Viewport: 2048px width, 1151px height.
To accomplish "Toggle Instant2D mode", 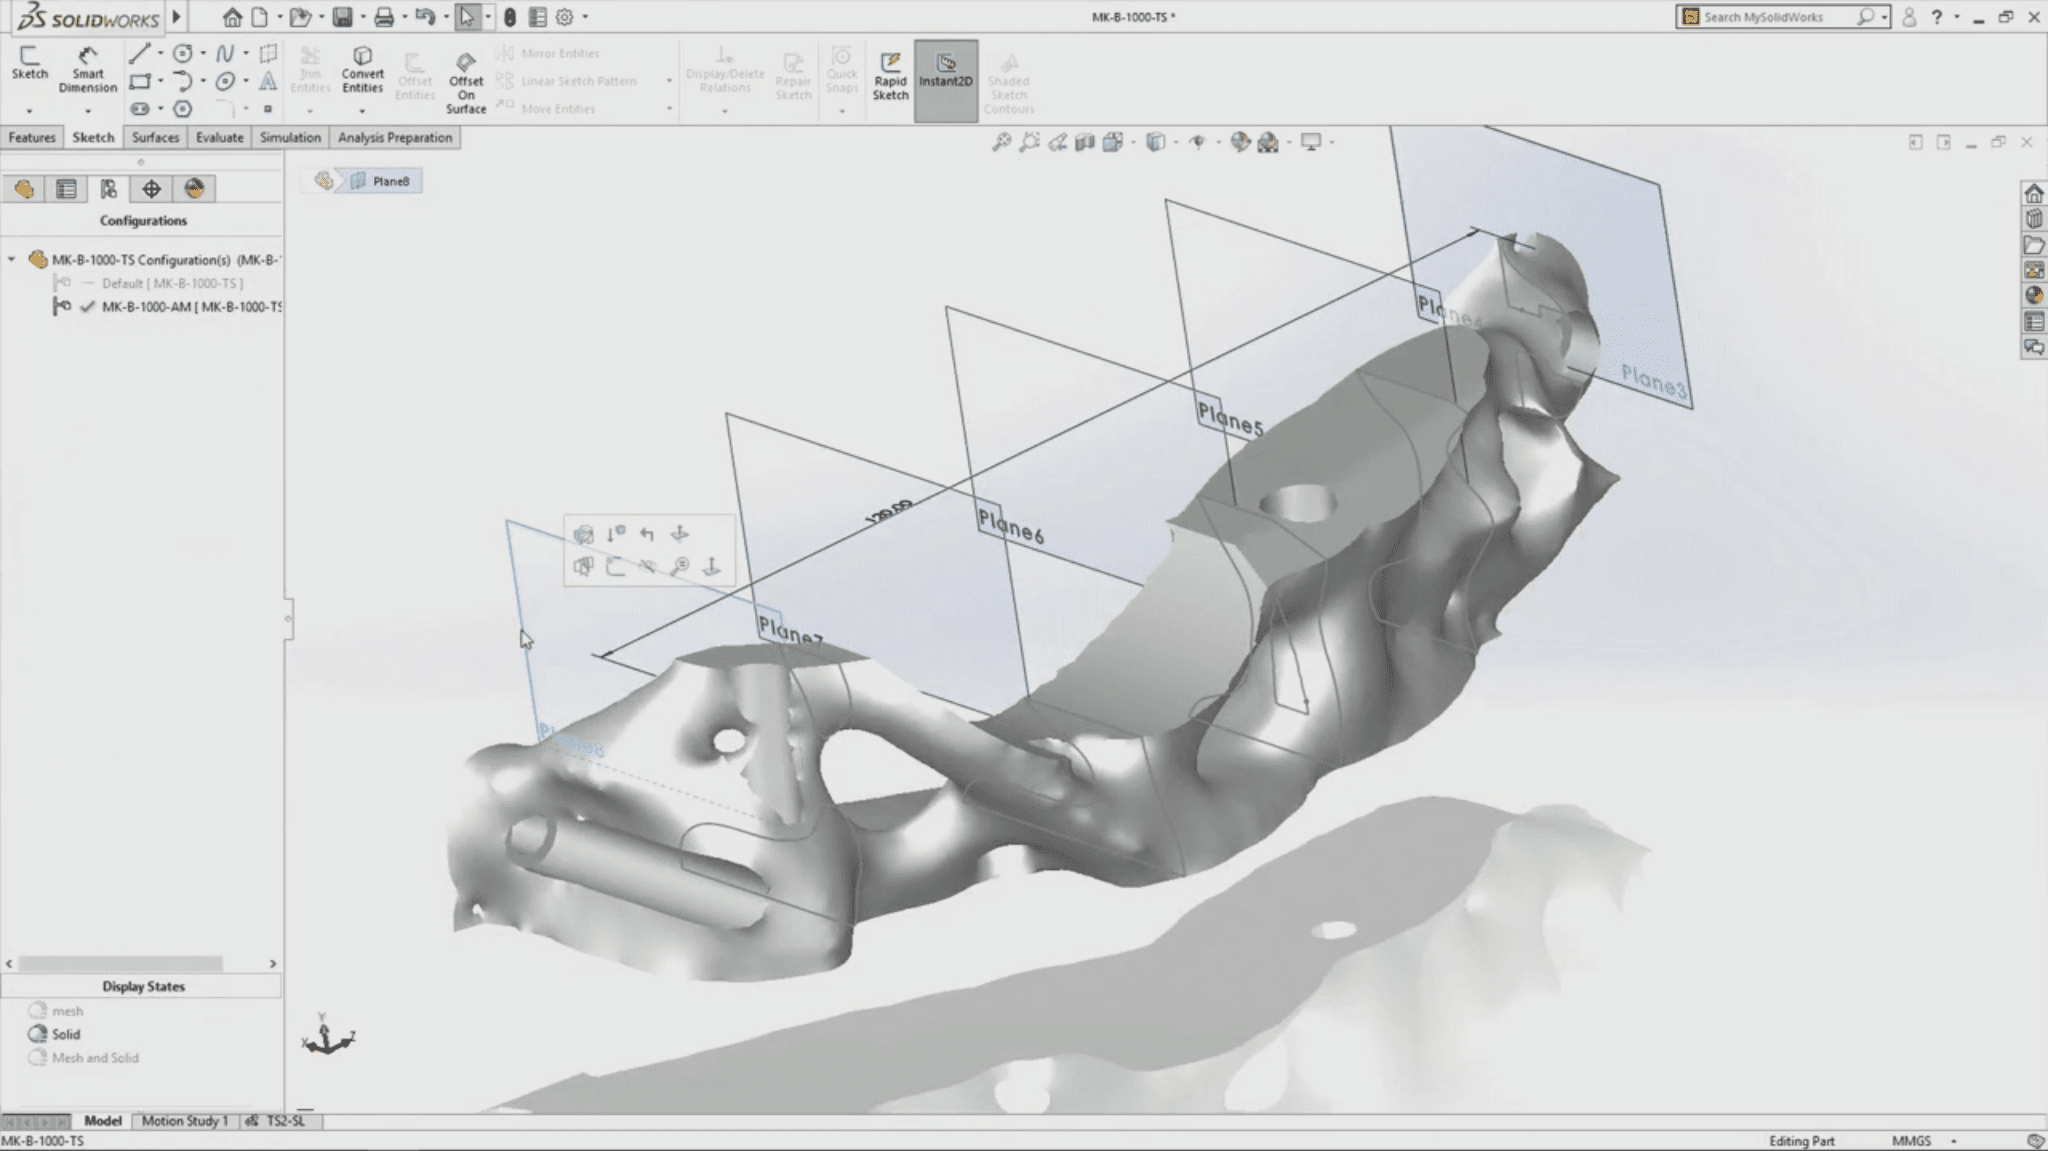I will point(945,80).
